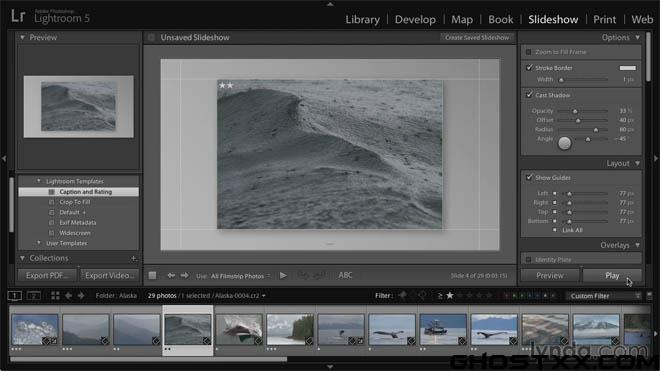
Task: Open the Print module
Action: coord(604,19)
